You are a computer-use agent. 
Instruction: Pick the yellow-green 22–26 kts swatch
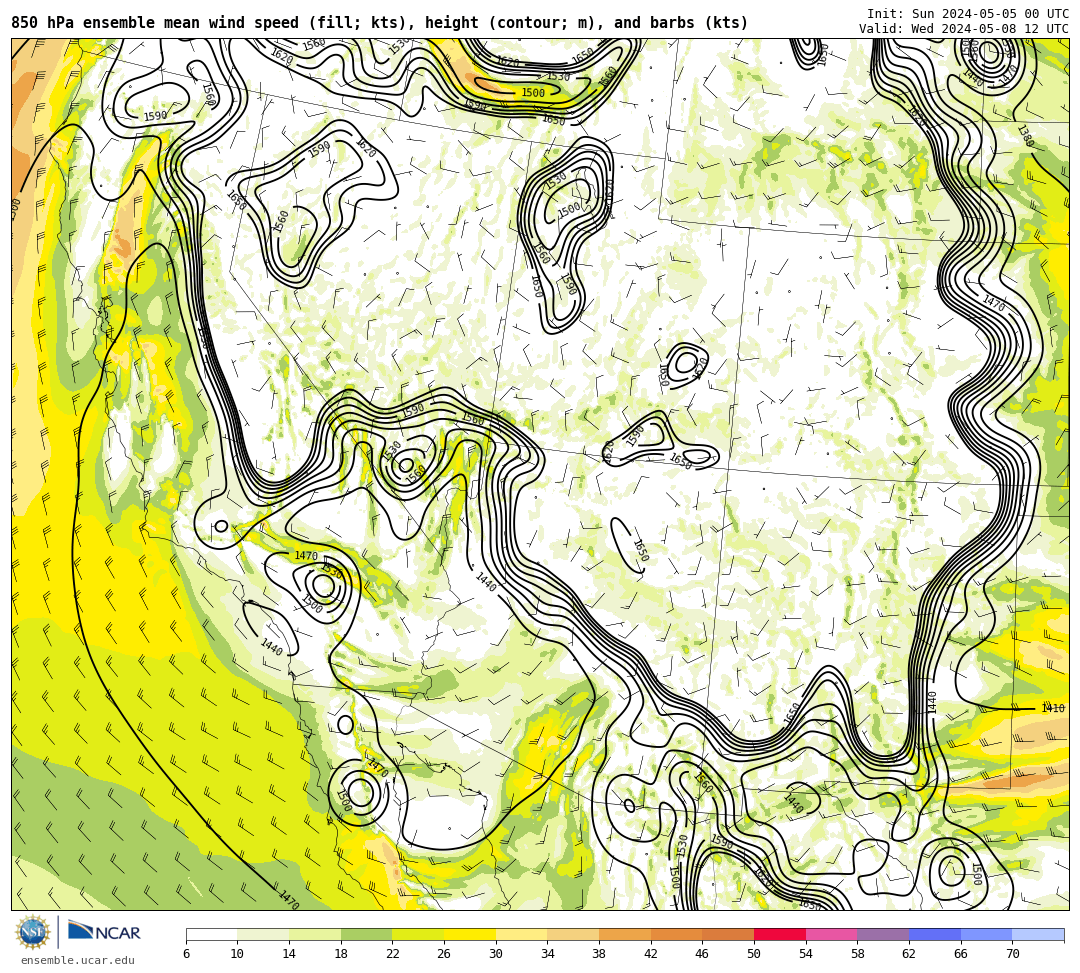pyautogui.click(x=418, y=934)
